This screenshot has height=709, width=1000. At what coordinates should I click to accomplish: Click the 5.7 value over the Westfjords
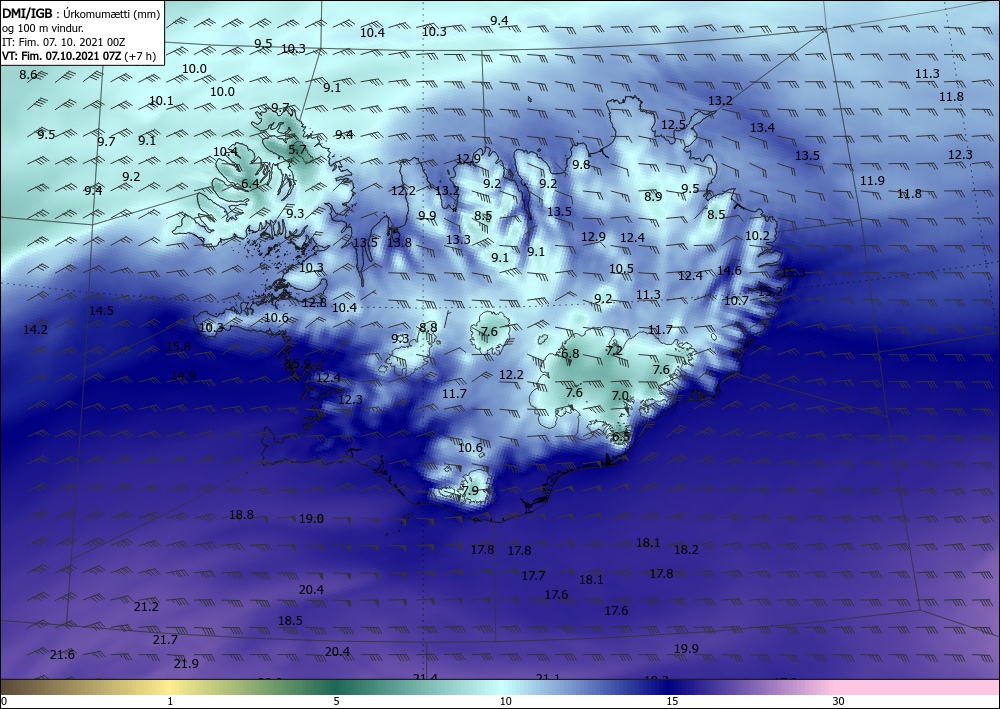pyautogui.click(x=298, y=150)
